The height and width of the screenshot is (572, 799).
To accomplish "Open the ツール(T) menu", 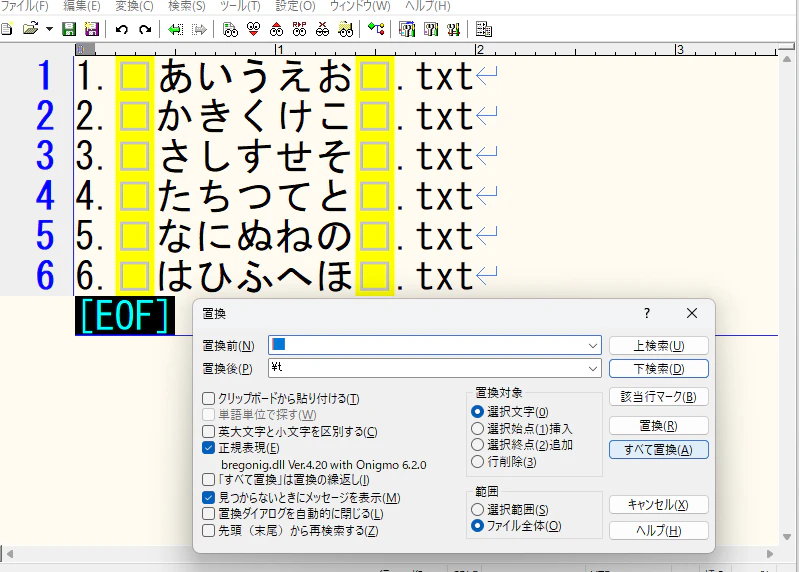I will (240, 6).
